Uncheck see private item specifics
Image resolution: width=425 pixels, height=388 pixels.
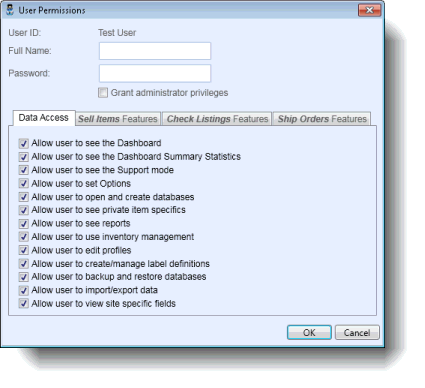pyautogui.click(x=23, y=210)
